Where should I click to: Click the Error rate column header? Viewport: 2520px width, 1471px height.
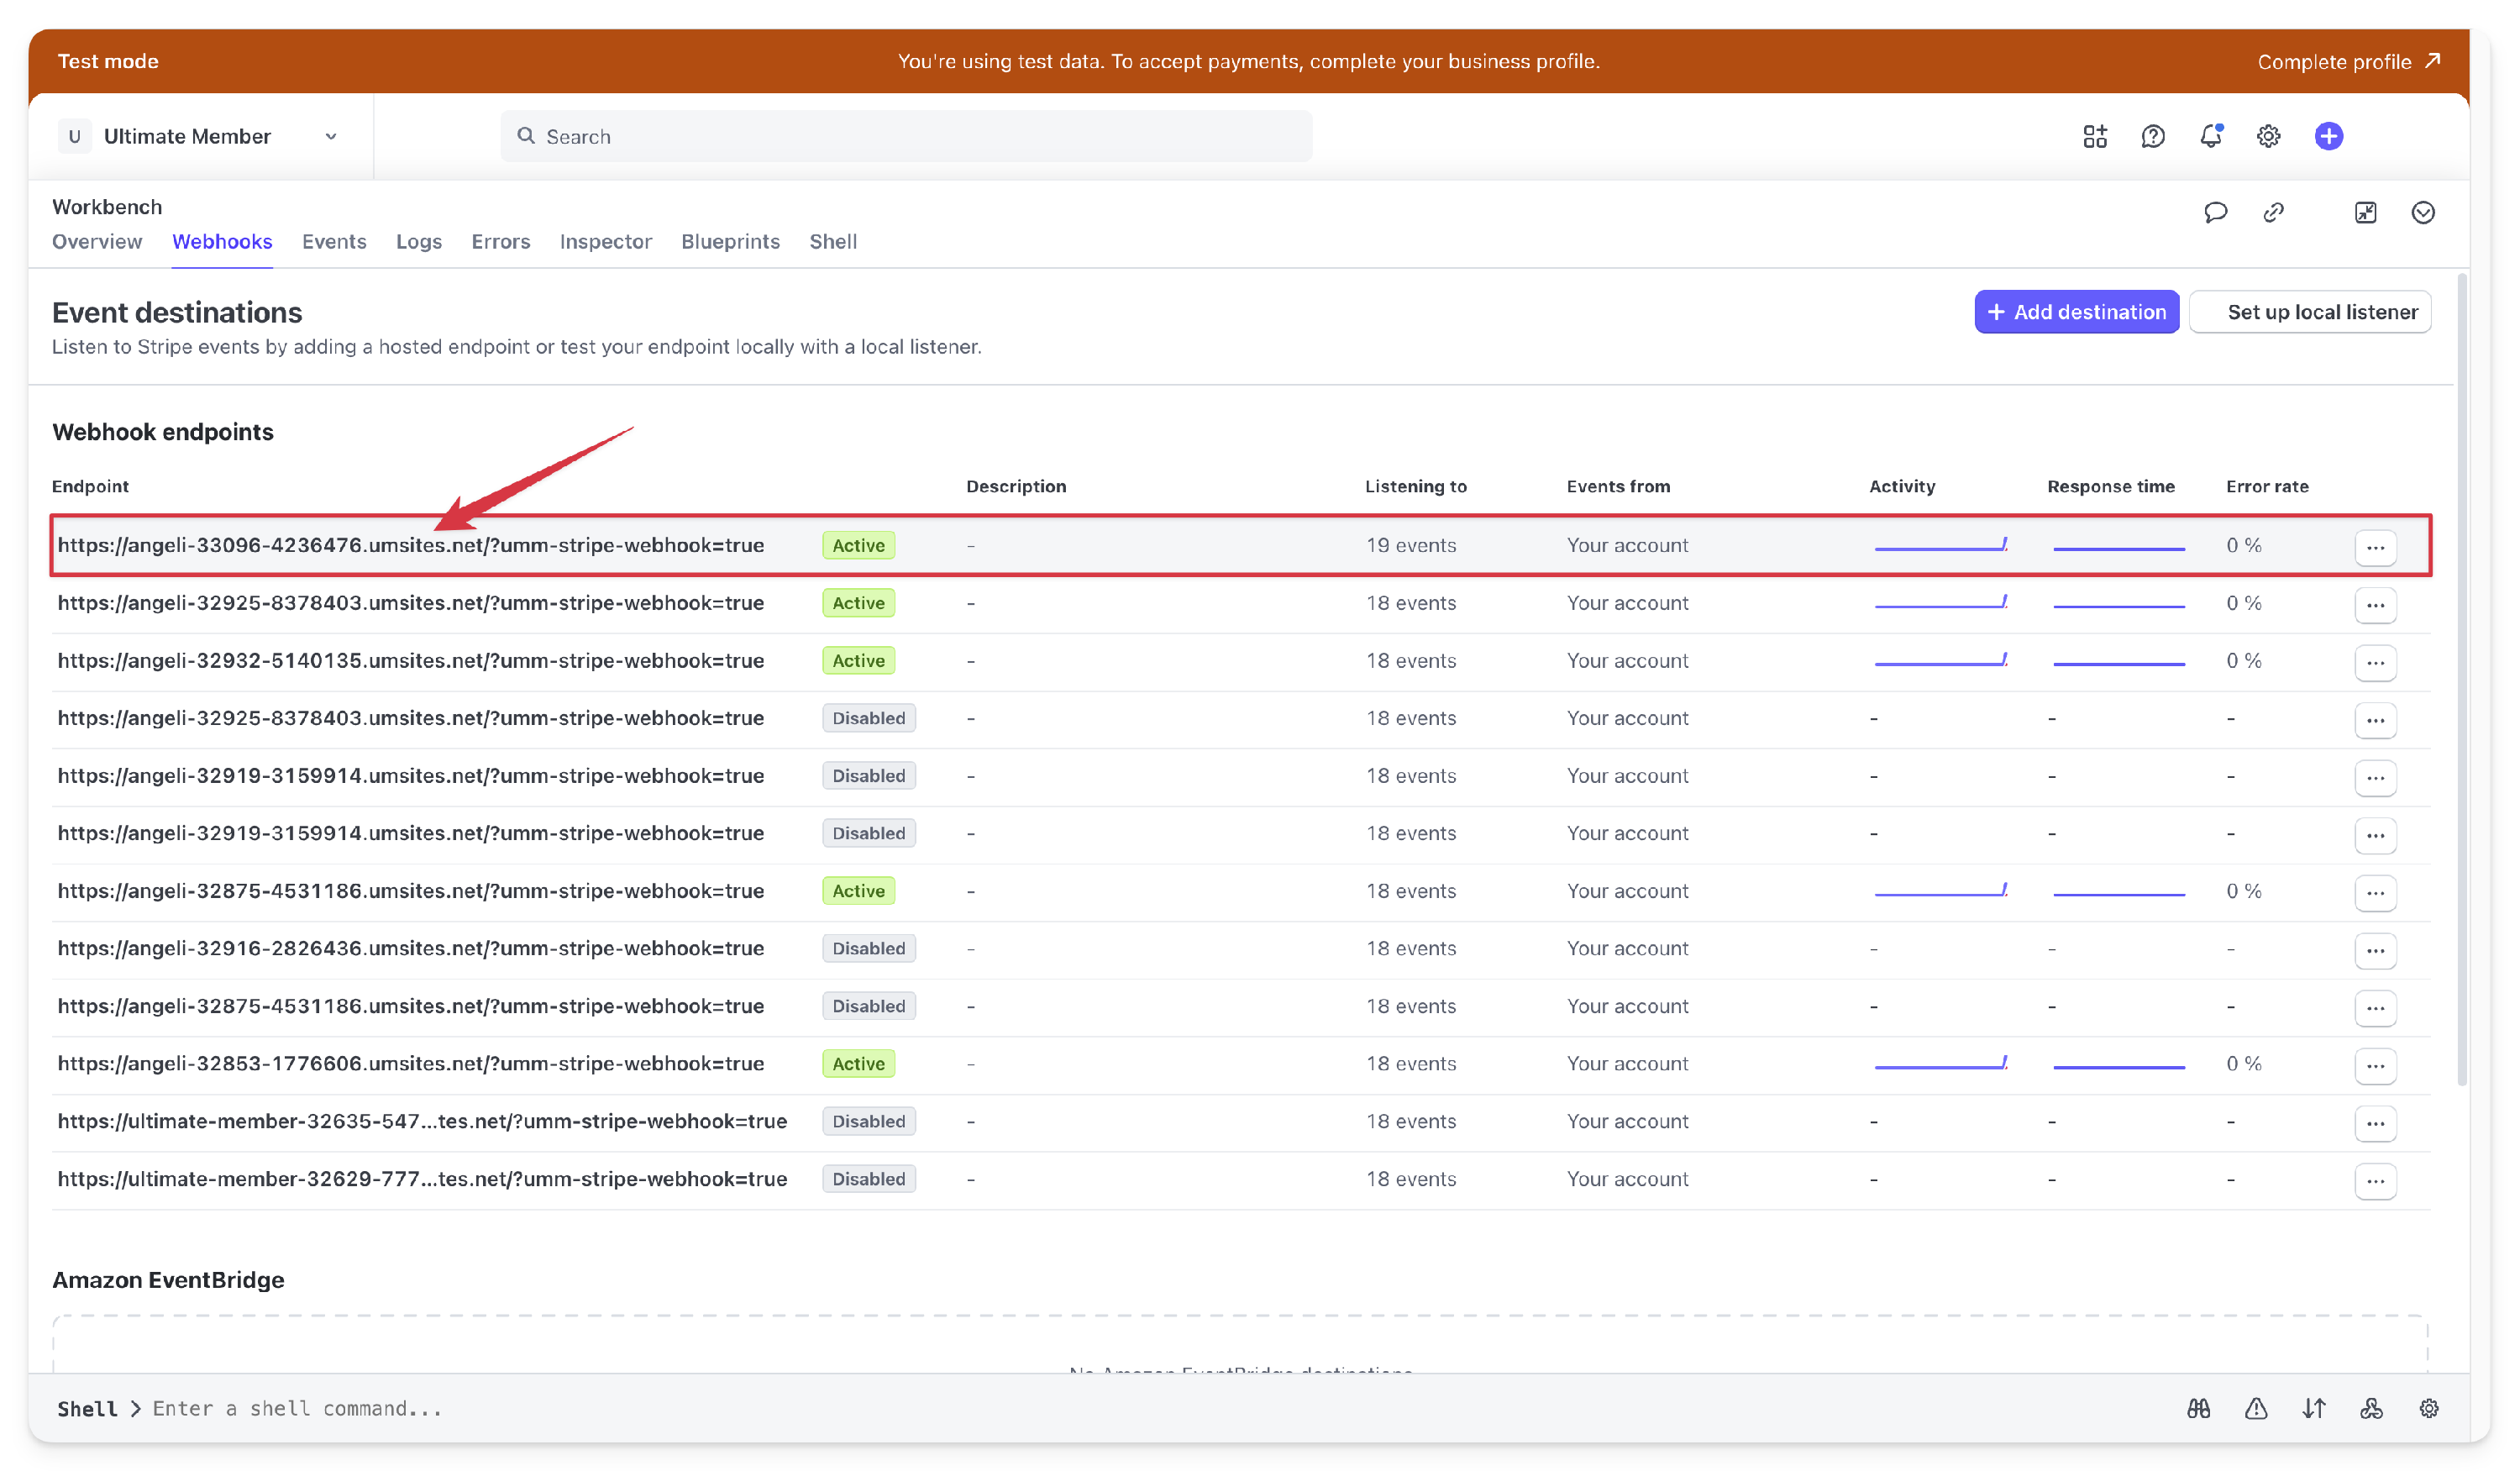pyautogui.click(x=2266, y=486)
